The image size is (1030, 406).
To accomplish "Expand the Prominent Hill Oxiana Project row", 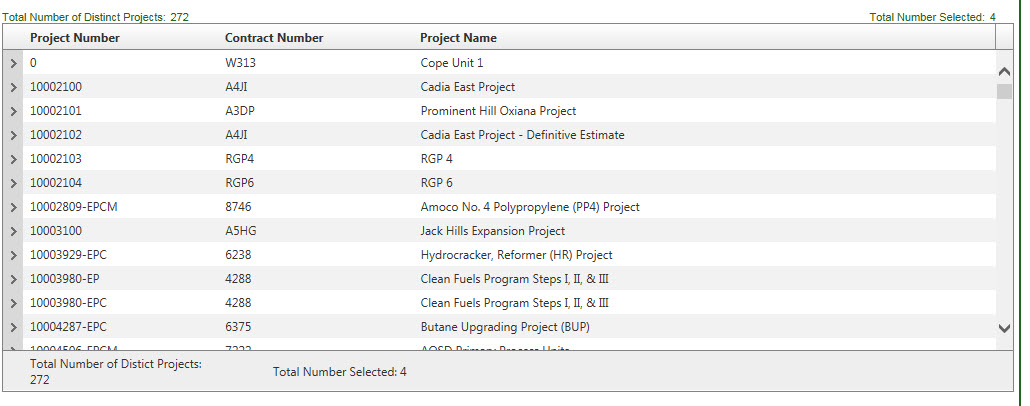I will coord(13,111).
